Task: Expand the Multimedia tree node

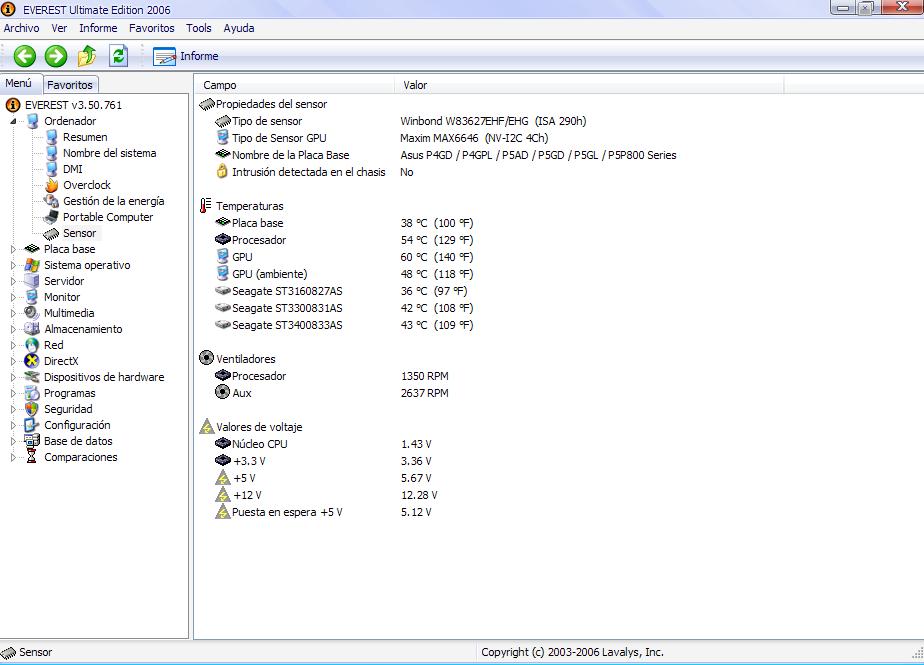Action: [x=13, y=313]
